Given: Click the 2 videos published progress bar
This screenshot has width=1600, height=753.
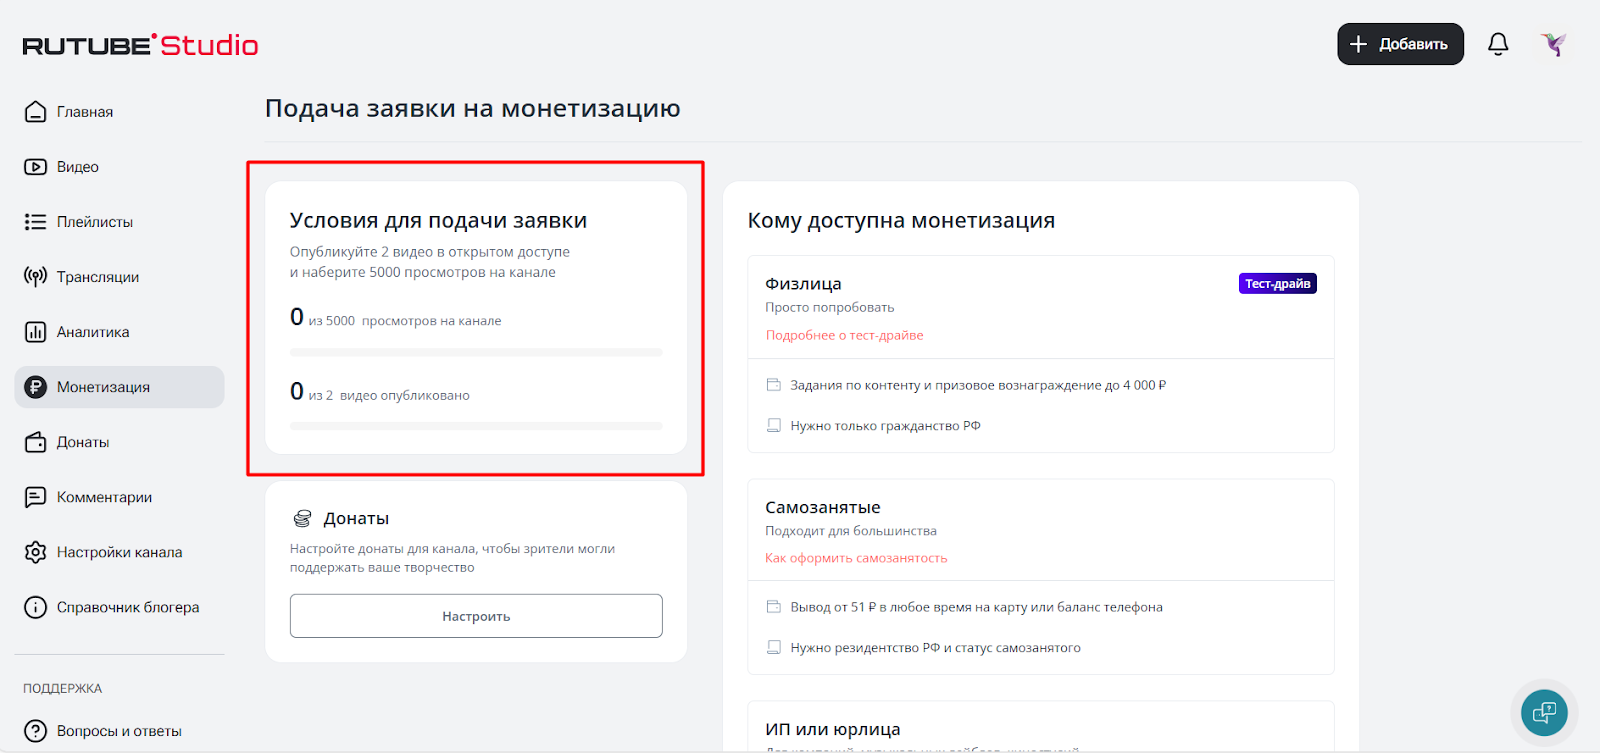Looking at the screenshot, I should click(476, 426).
